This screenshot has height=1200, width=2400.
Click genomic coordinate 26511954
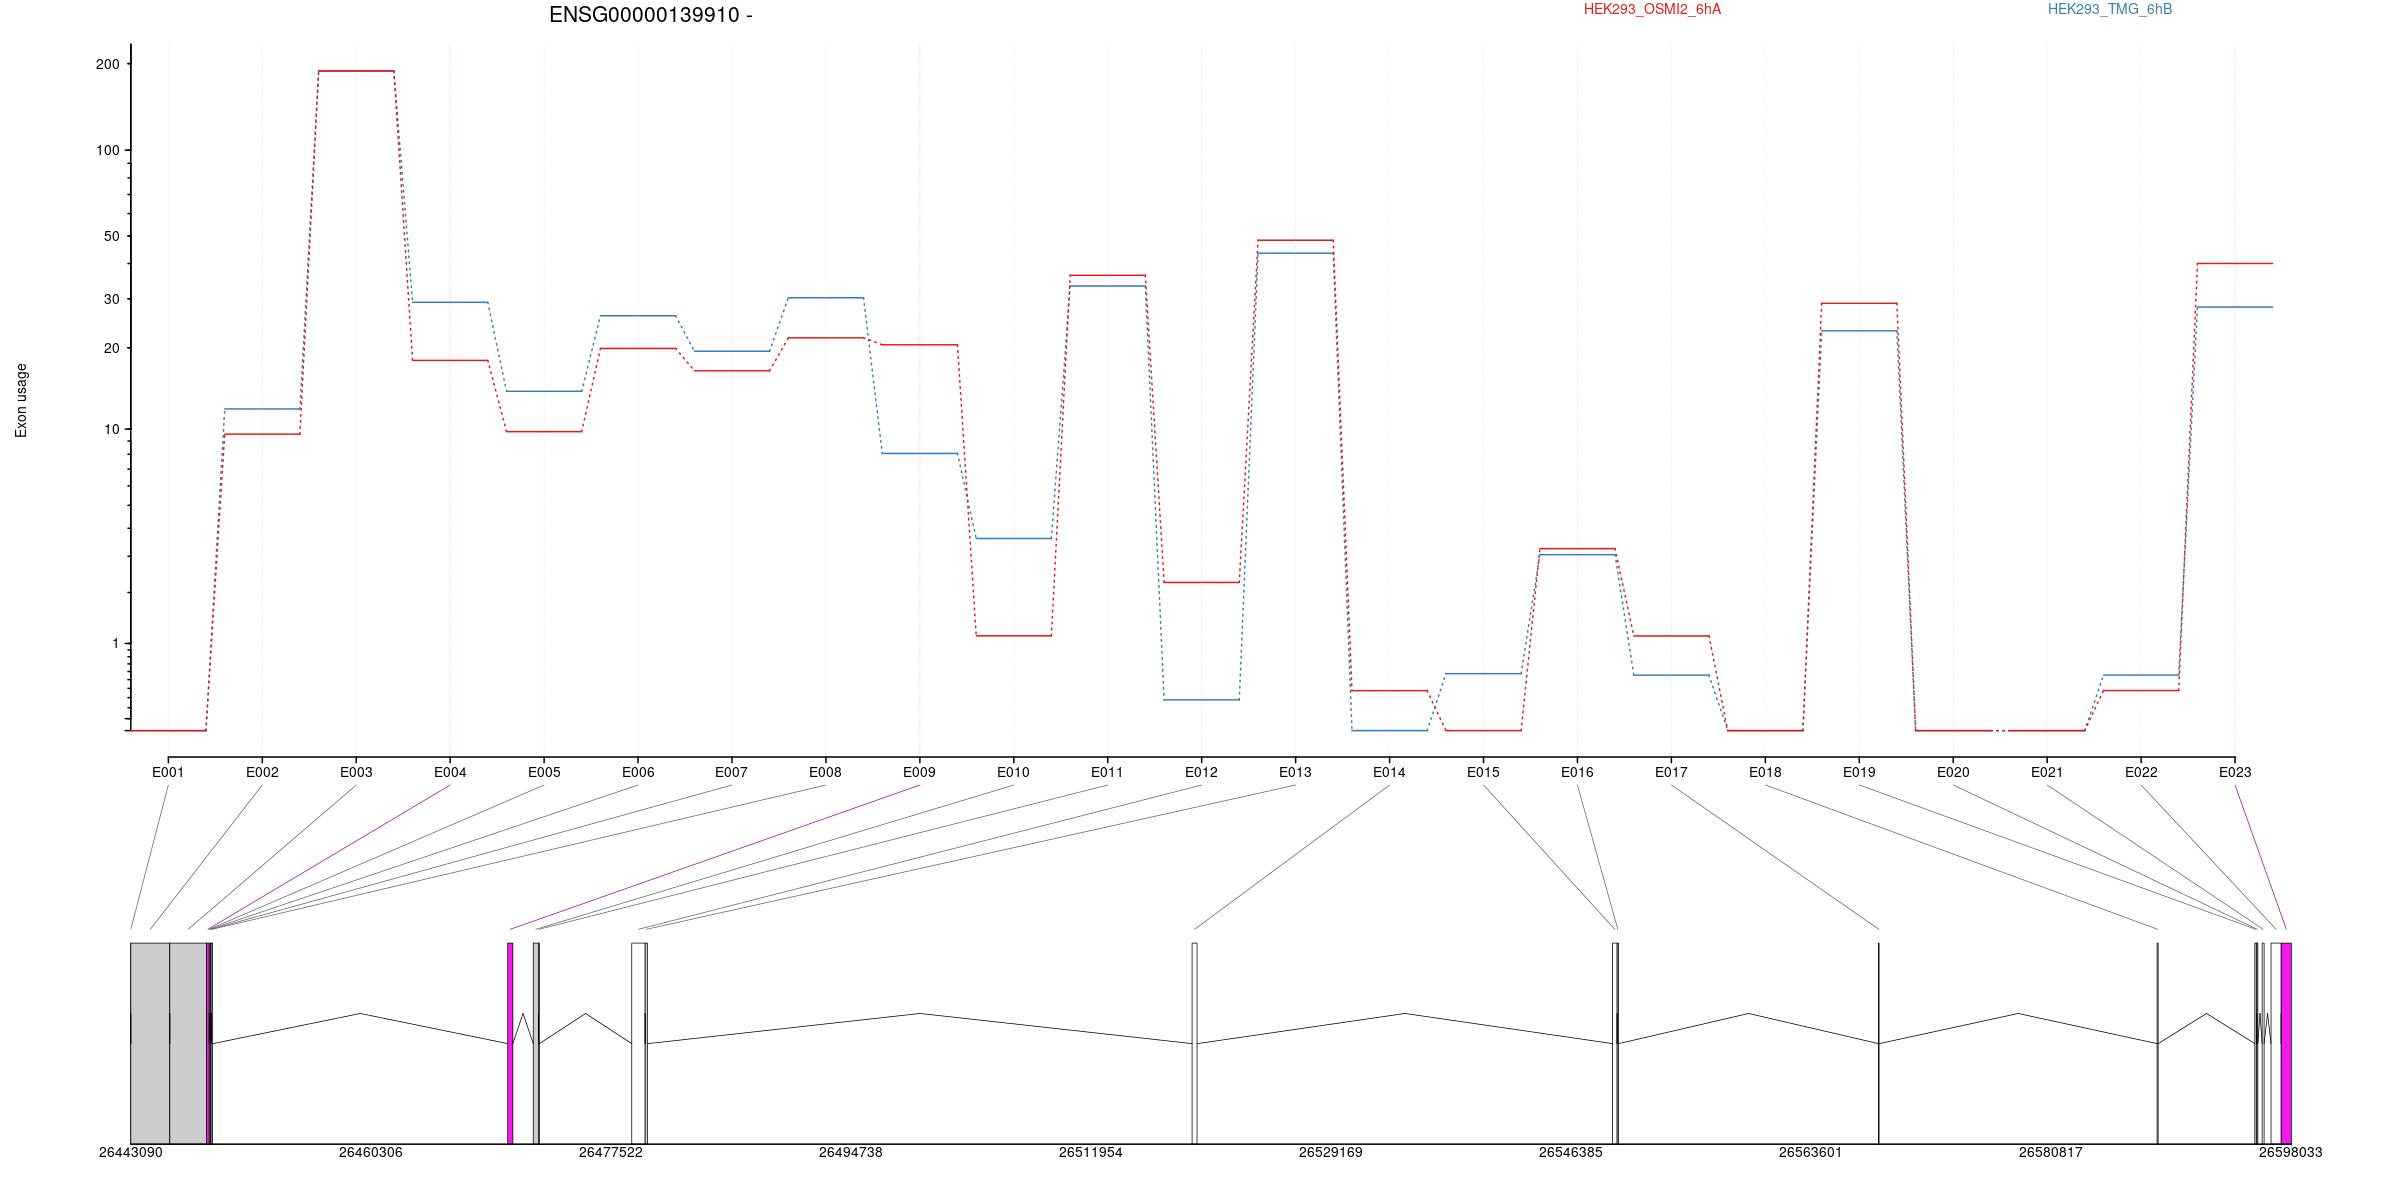[1090, 1152]
